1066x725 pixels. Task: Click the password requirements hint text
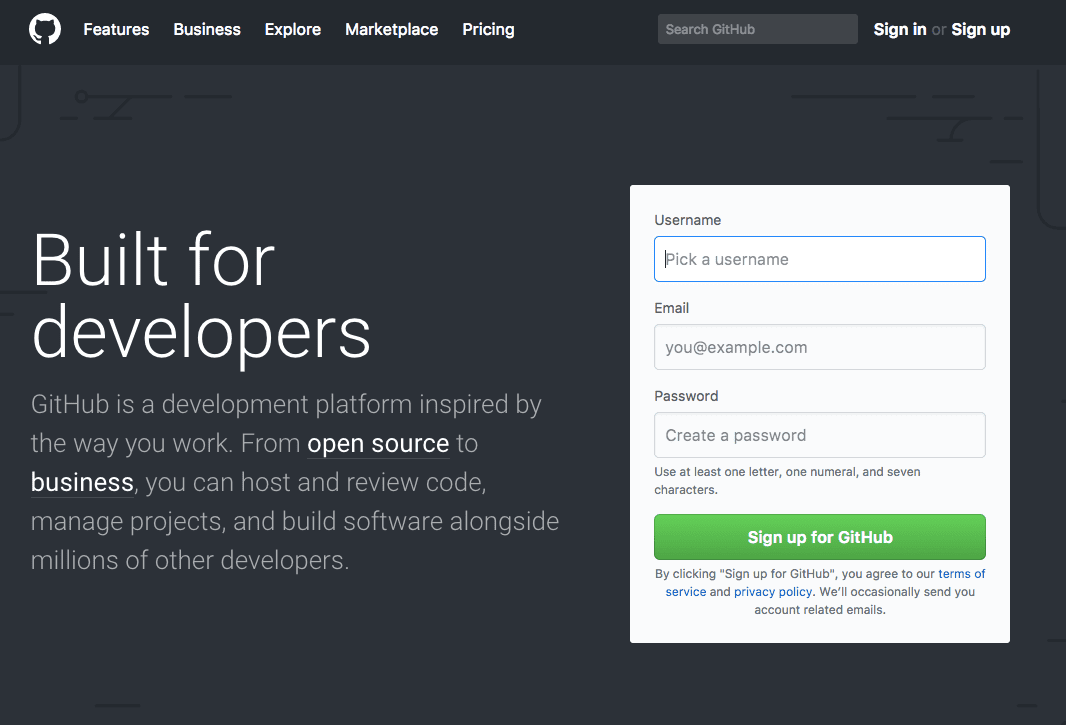pos(787,481)
